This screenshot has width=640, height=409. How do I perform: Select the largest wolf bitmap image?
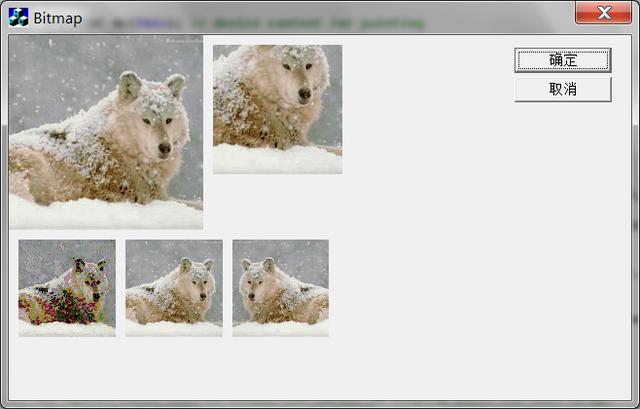(x=106, y=132)
